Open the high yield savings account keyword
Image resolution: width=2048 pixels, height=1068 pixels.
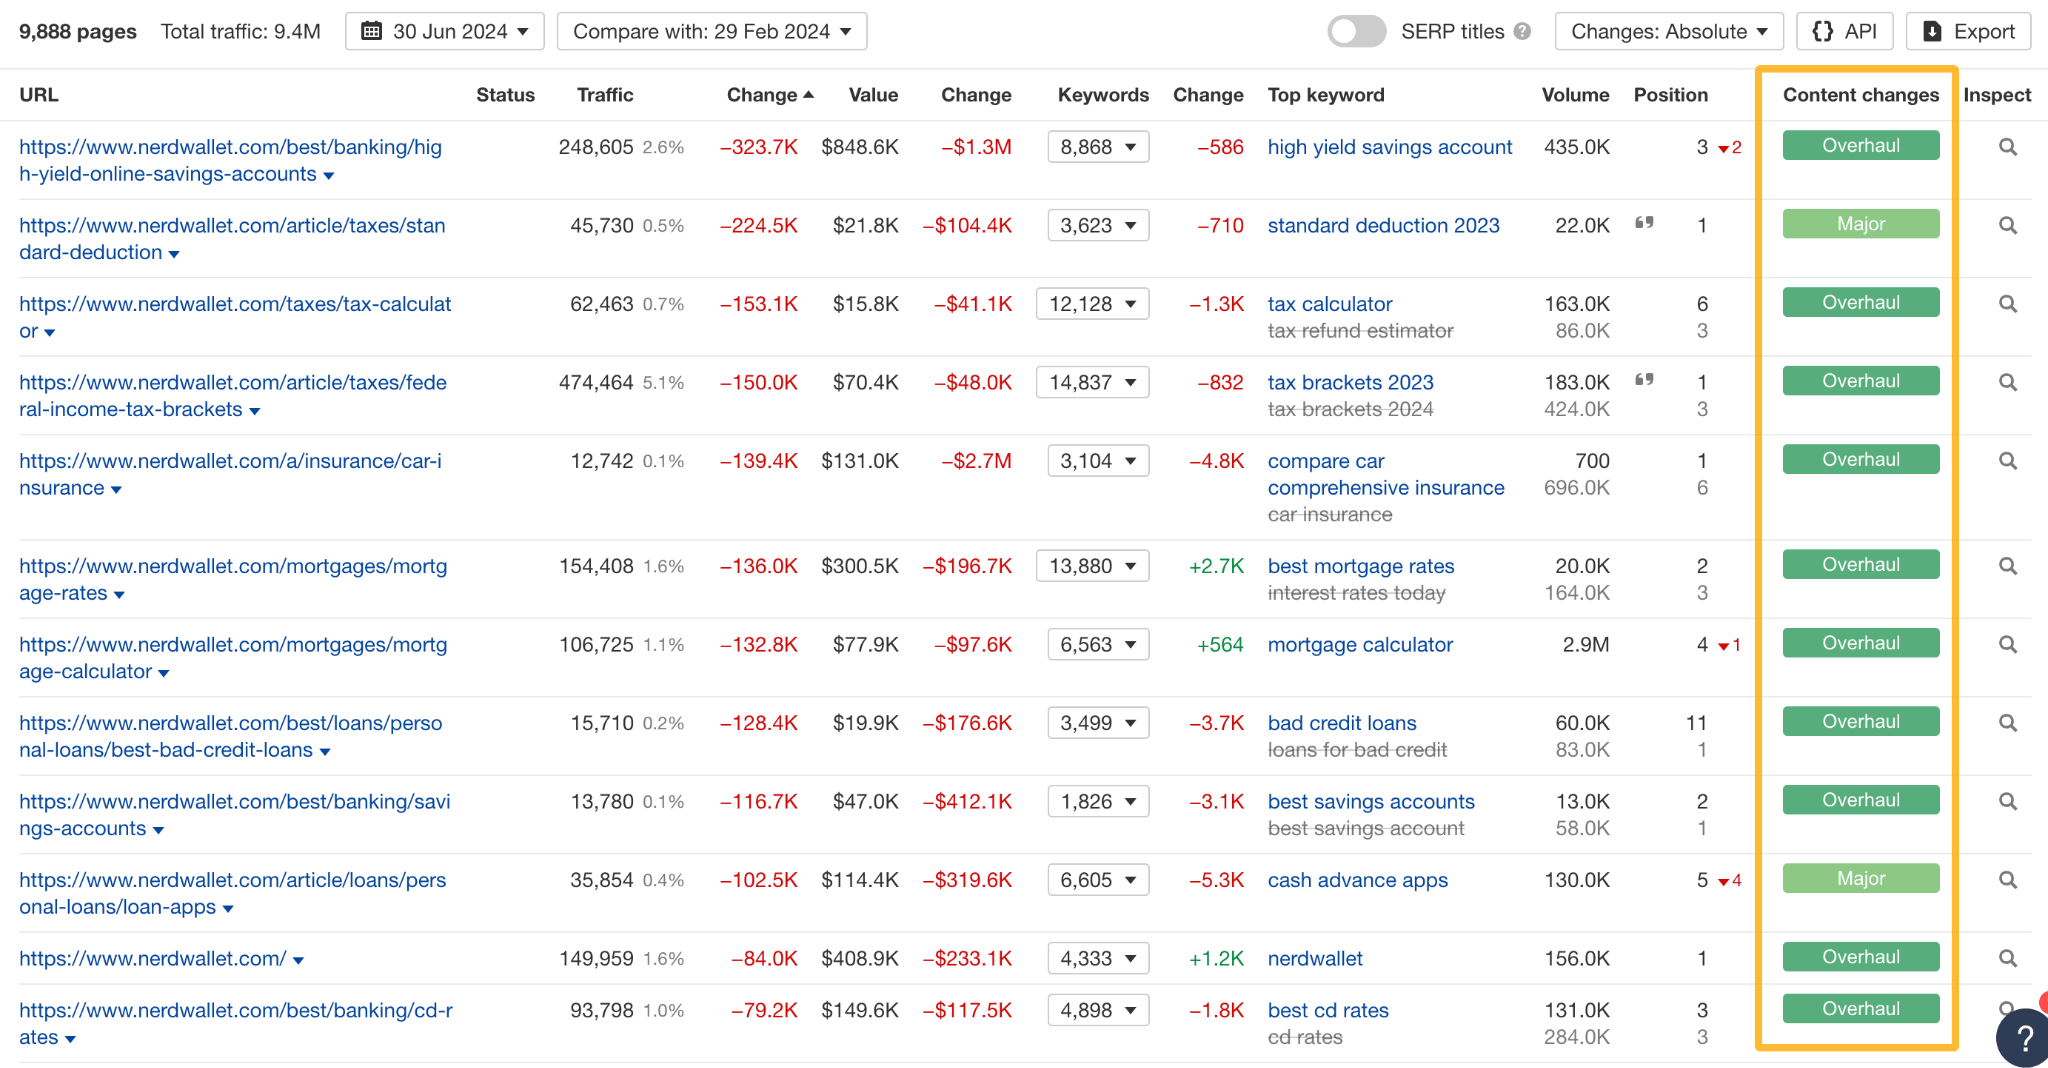coord(1389,146)
